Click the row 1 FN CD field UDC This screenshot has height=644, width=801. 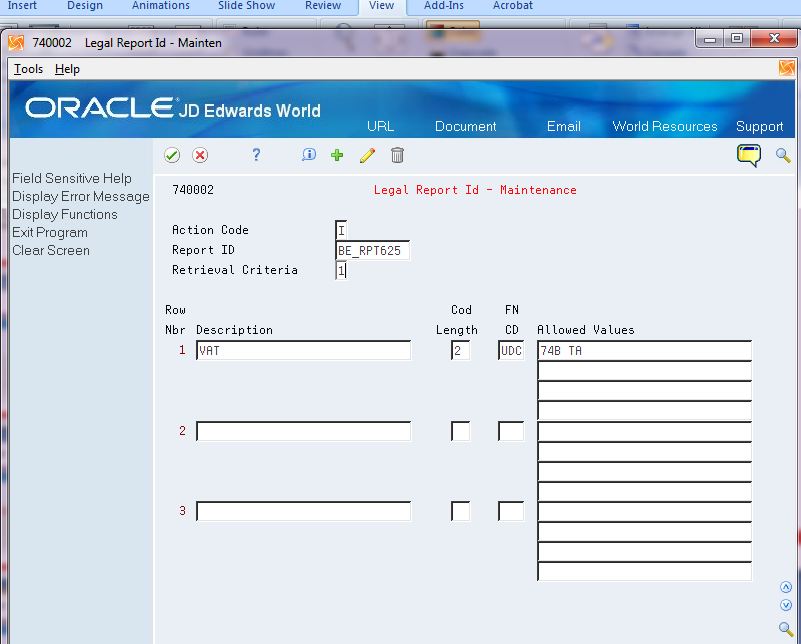coord(511,350)
